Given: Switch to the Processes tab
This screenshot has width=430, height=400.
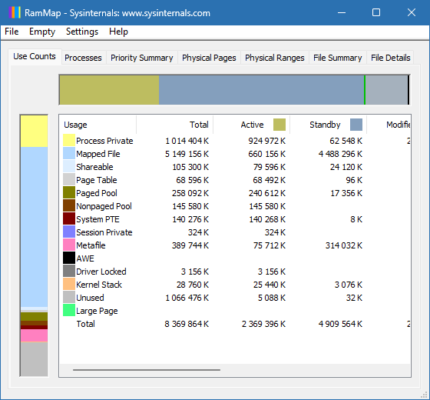Looking at the screenshot, I should pos(83,58).
